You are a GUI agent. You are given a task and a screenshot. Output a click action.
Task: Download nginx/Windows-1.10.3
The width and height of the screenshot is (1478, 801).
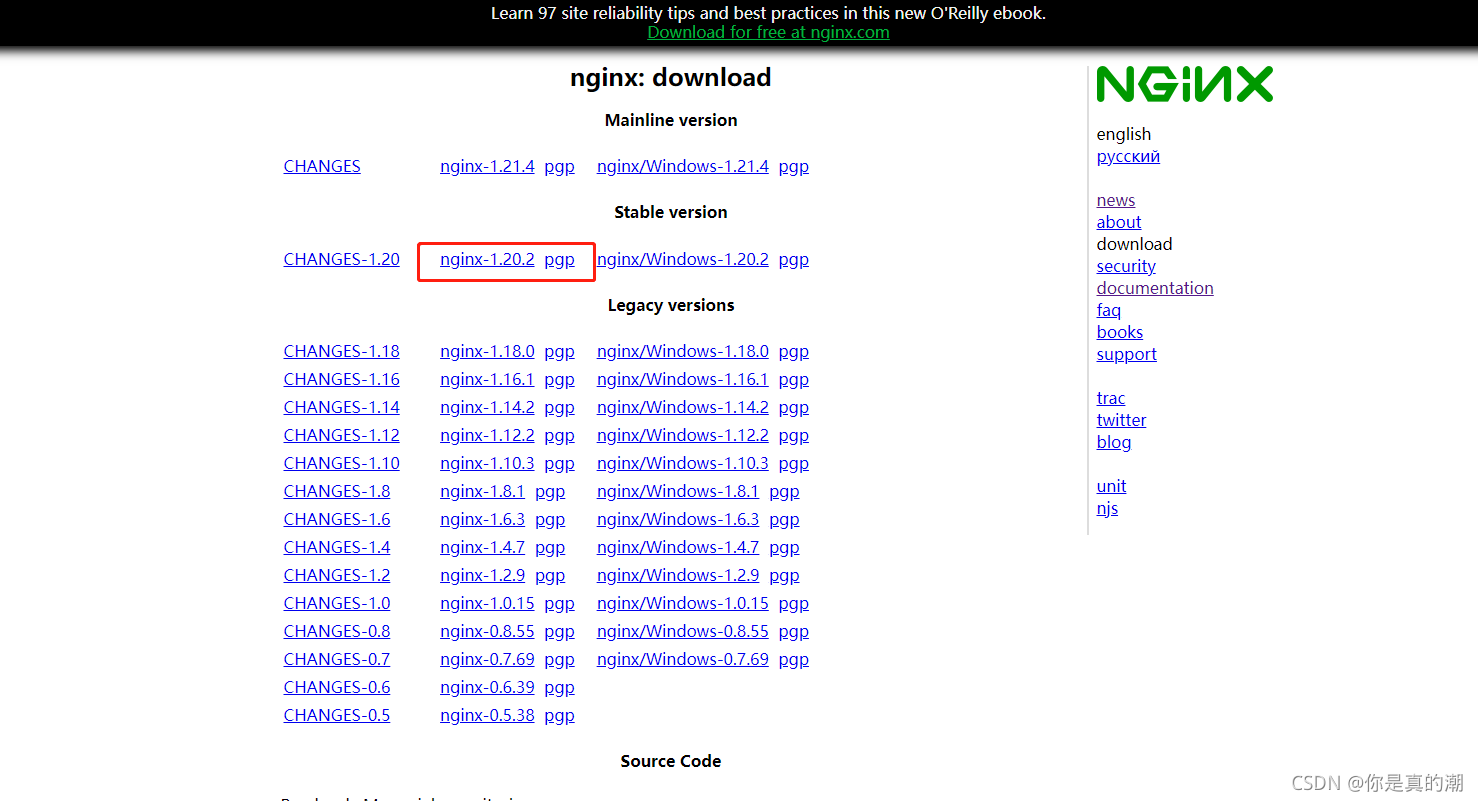683,463
